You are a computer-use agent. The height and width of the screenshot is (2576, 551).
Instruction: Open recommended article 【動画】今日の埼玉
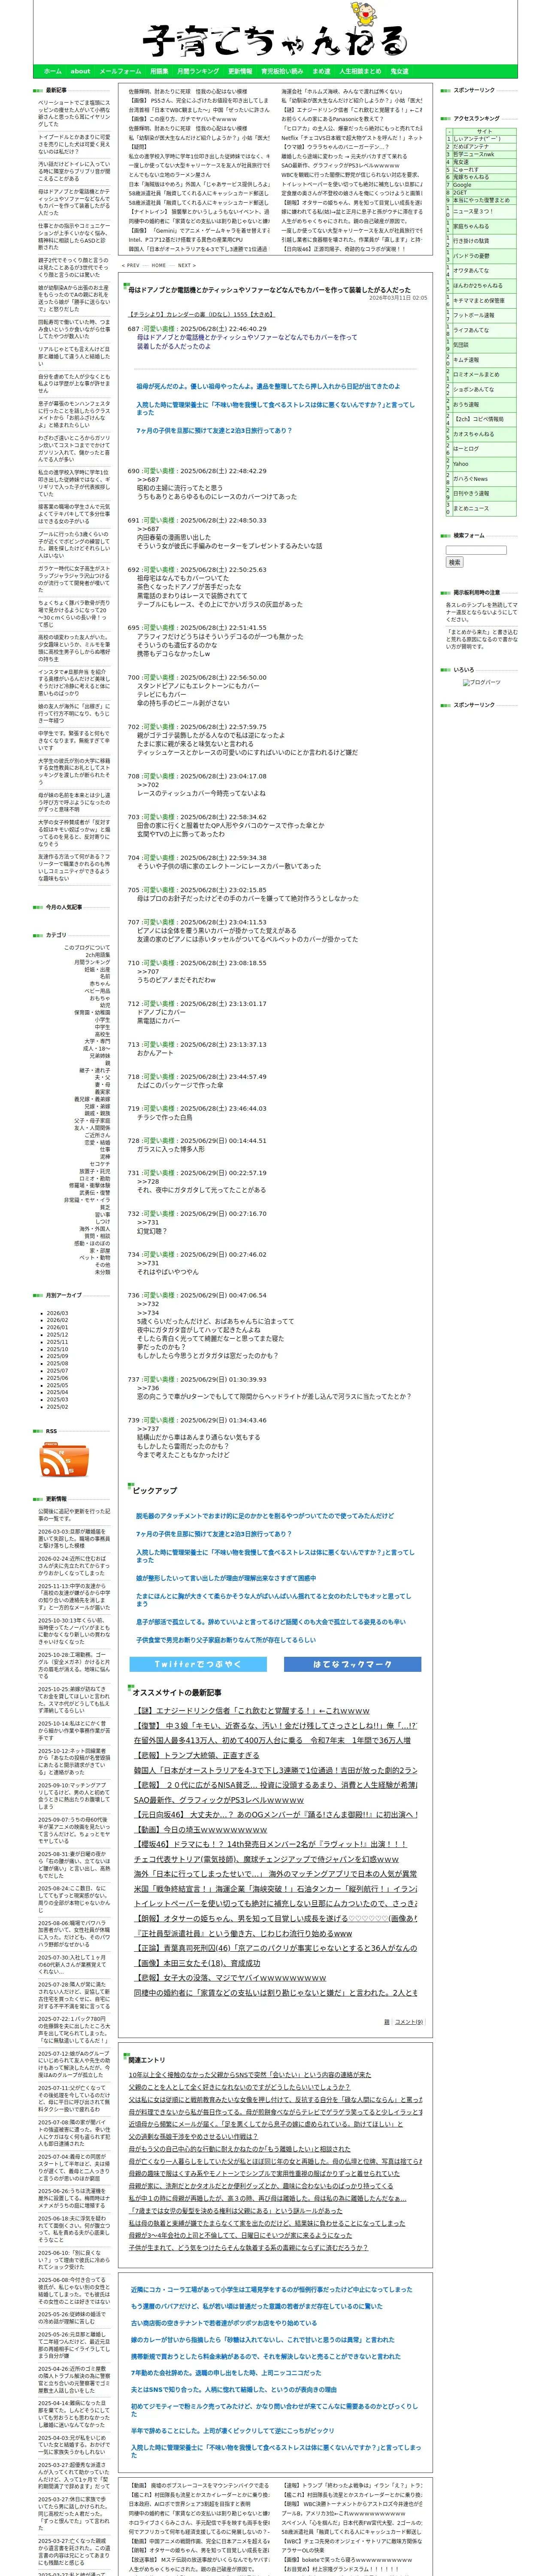pyautogui.click(x=200, y=1830)
